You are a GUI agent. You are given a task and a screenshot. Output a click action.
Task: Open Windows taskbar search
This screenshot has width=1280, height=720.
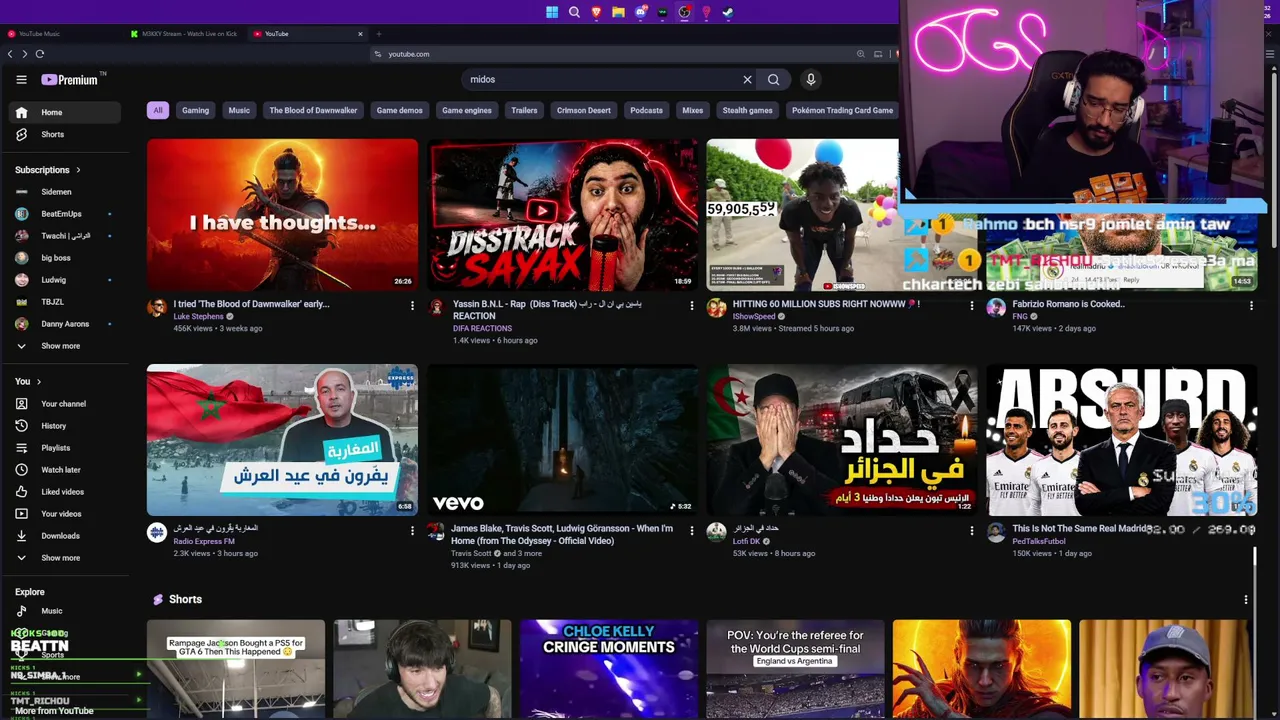tap(574, 12)
